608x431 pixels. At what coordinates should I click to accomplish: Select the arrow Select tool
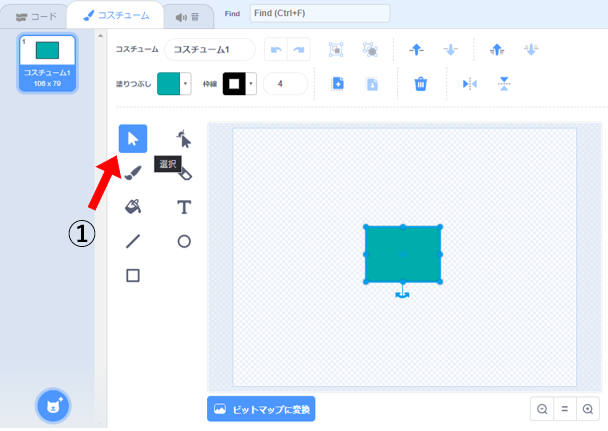(133, 139)
